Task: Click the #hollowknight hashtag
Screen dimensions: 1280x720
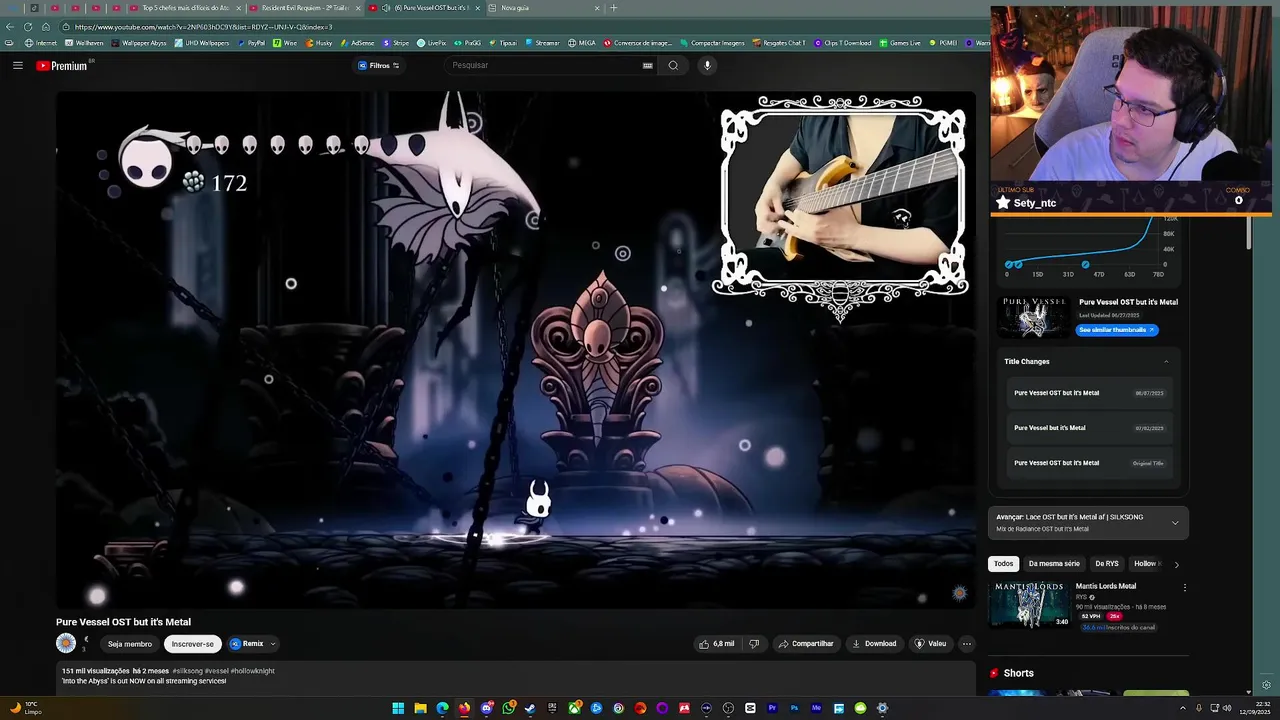Action: click(252, 671)
